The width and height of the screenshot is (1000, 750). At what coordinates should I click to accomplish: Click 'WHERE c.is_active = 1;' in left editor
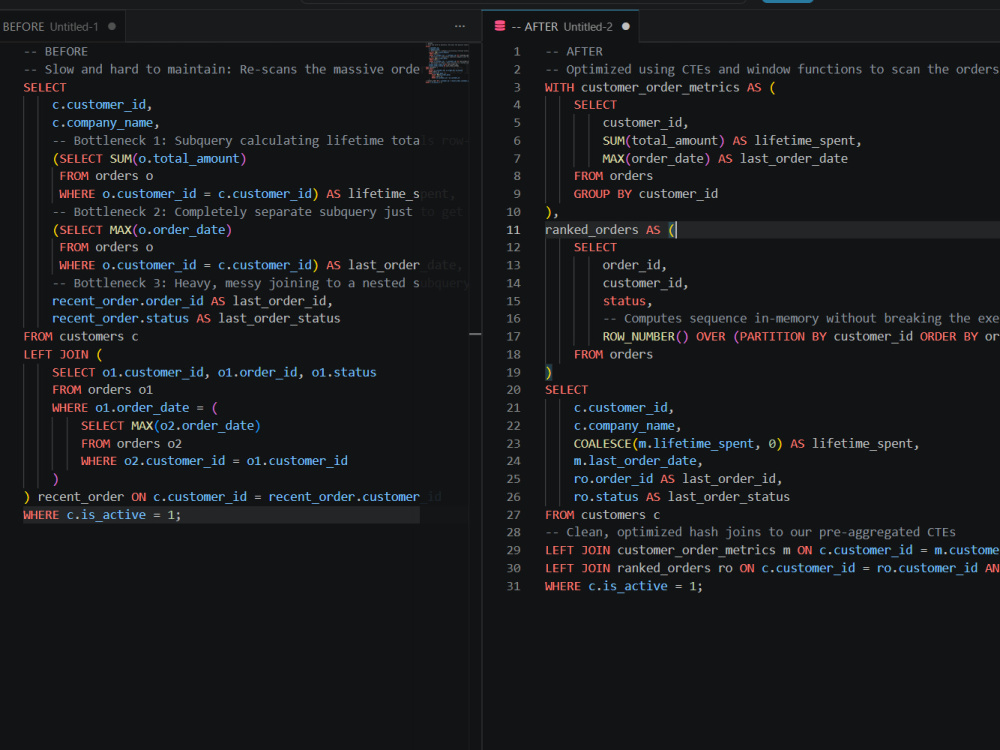tap(102, 515)
